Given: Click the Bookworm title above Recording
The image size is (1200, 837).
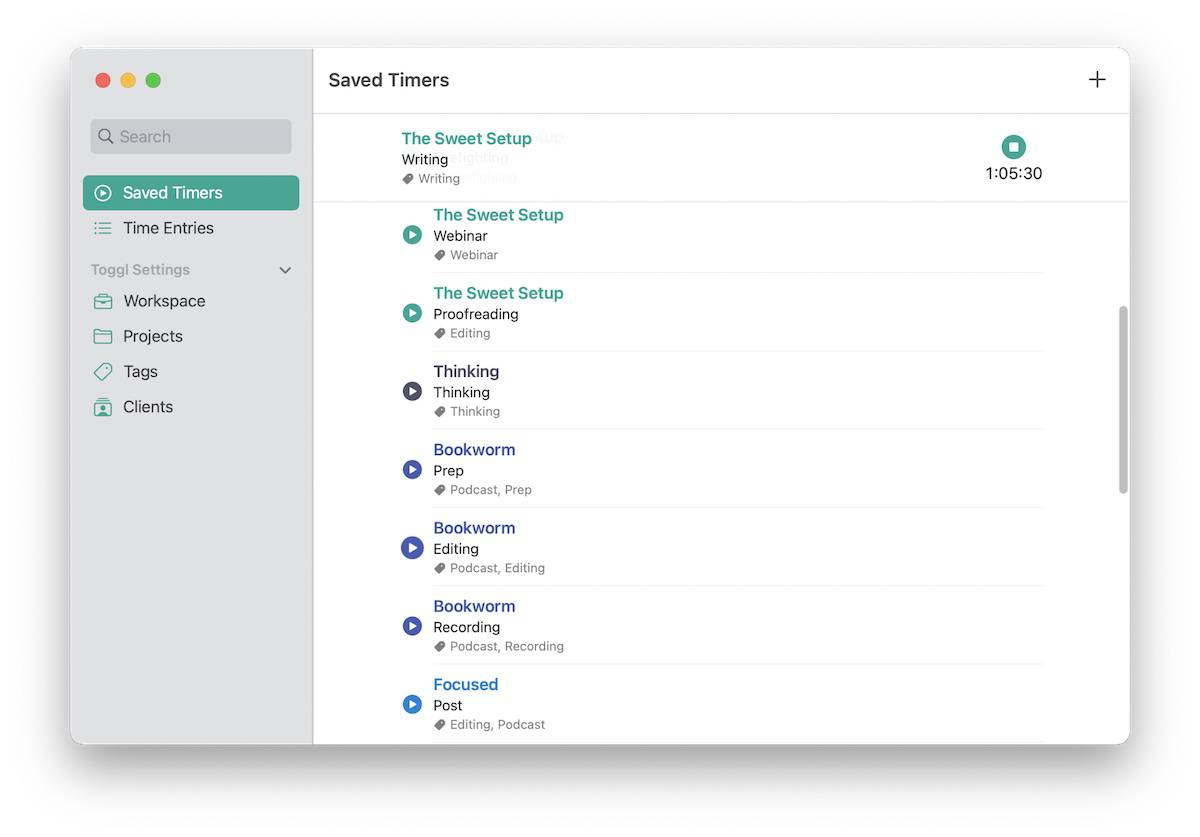Looking at the screenshot, I should coord(474,606).
